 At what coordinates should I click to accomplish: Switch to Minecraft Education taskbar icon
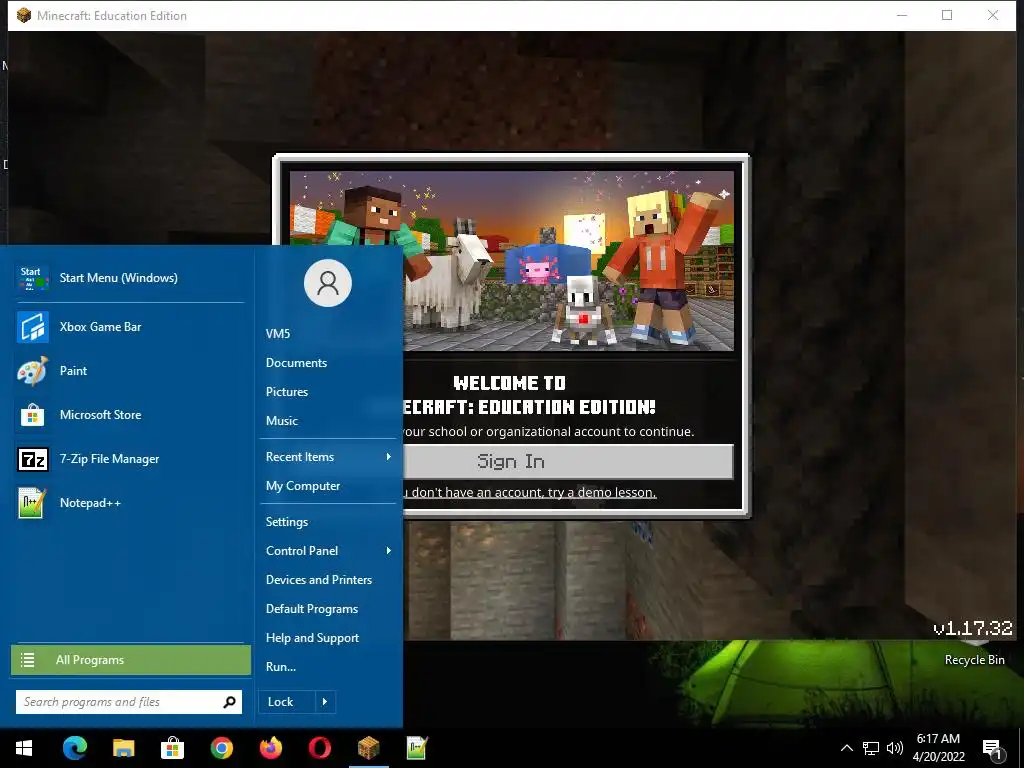(x=368, y=748)
